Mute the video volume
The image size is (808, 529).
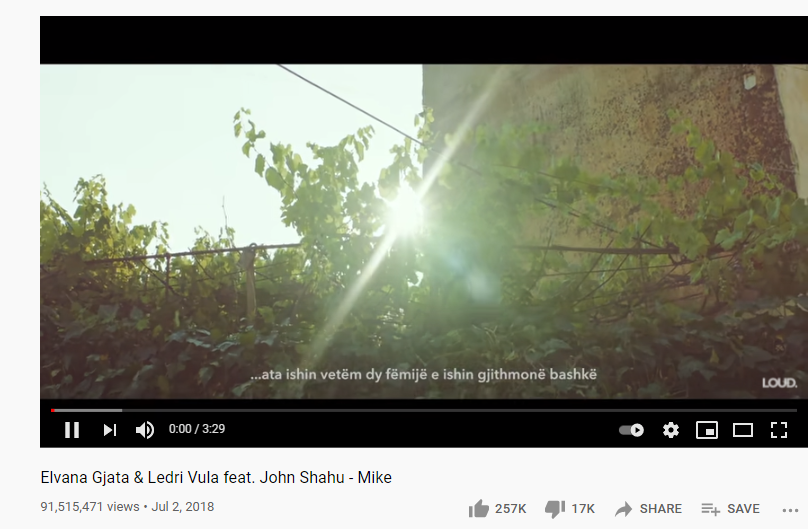click(145, 430)
